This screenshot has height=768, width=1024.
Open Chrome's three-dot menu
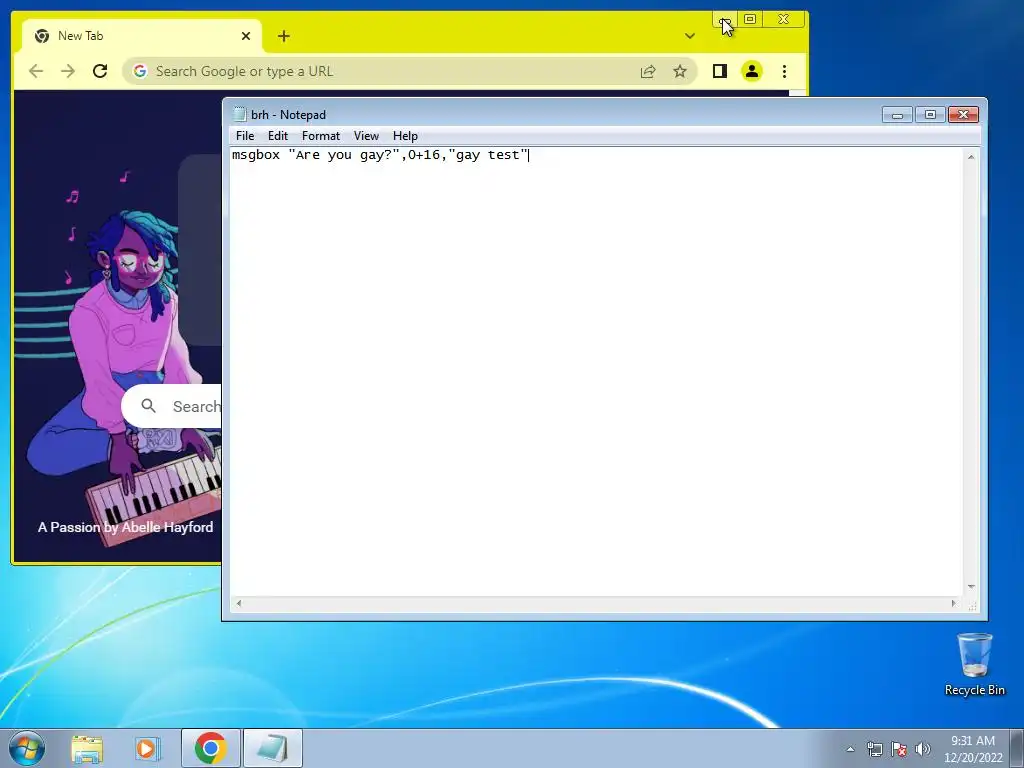784,71
